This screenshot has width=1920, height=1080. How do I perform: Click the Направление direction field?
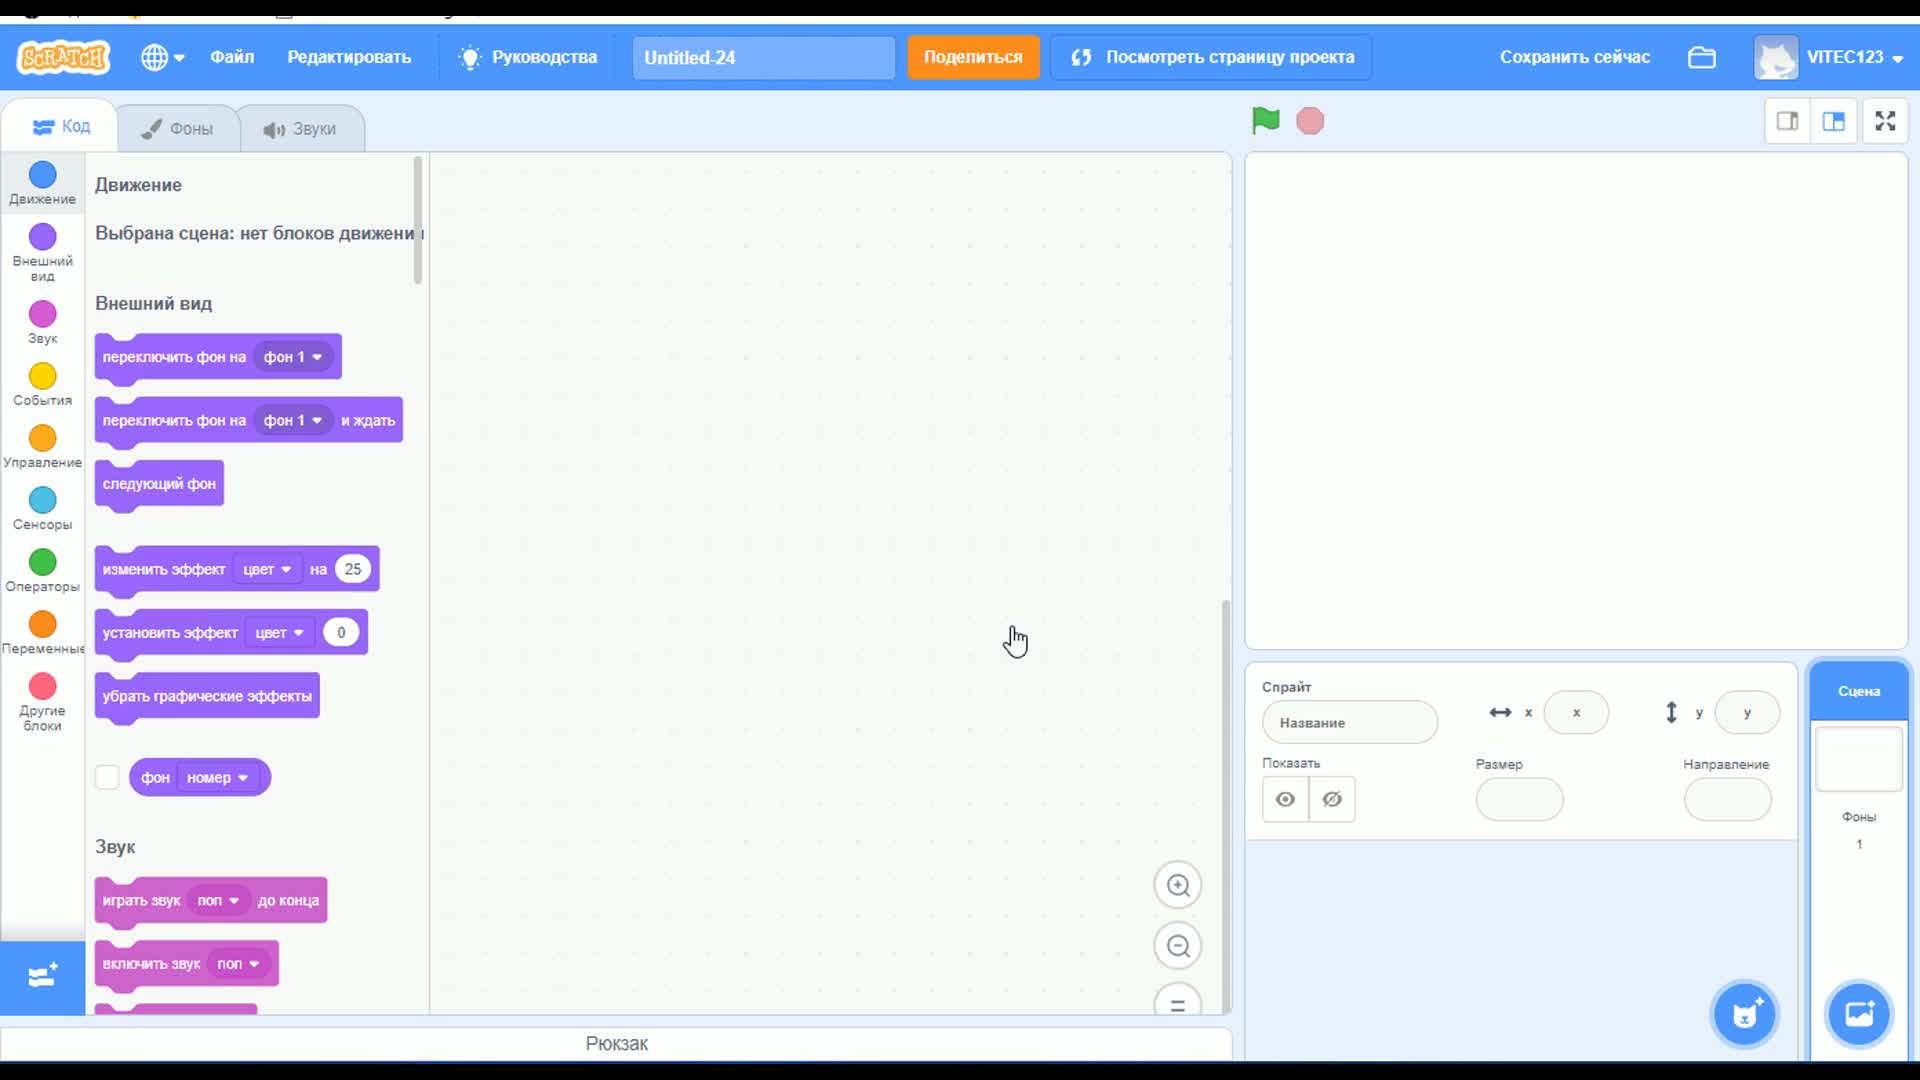1727,799
